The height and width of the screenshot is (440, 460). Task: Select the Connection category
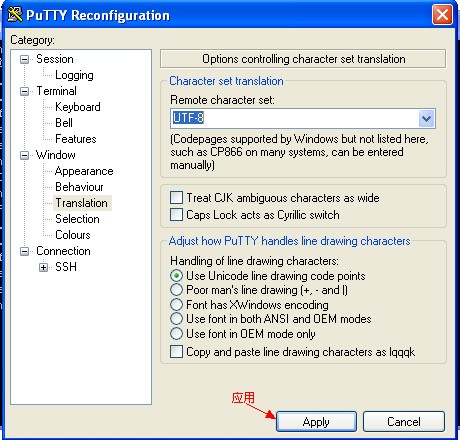pos(63,251)
